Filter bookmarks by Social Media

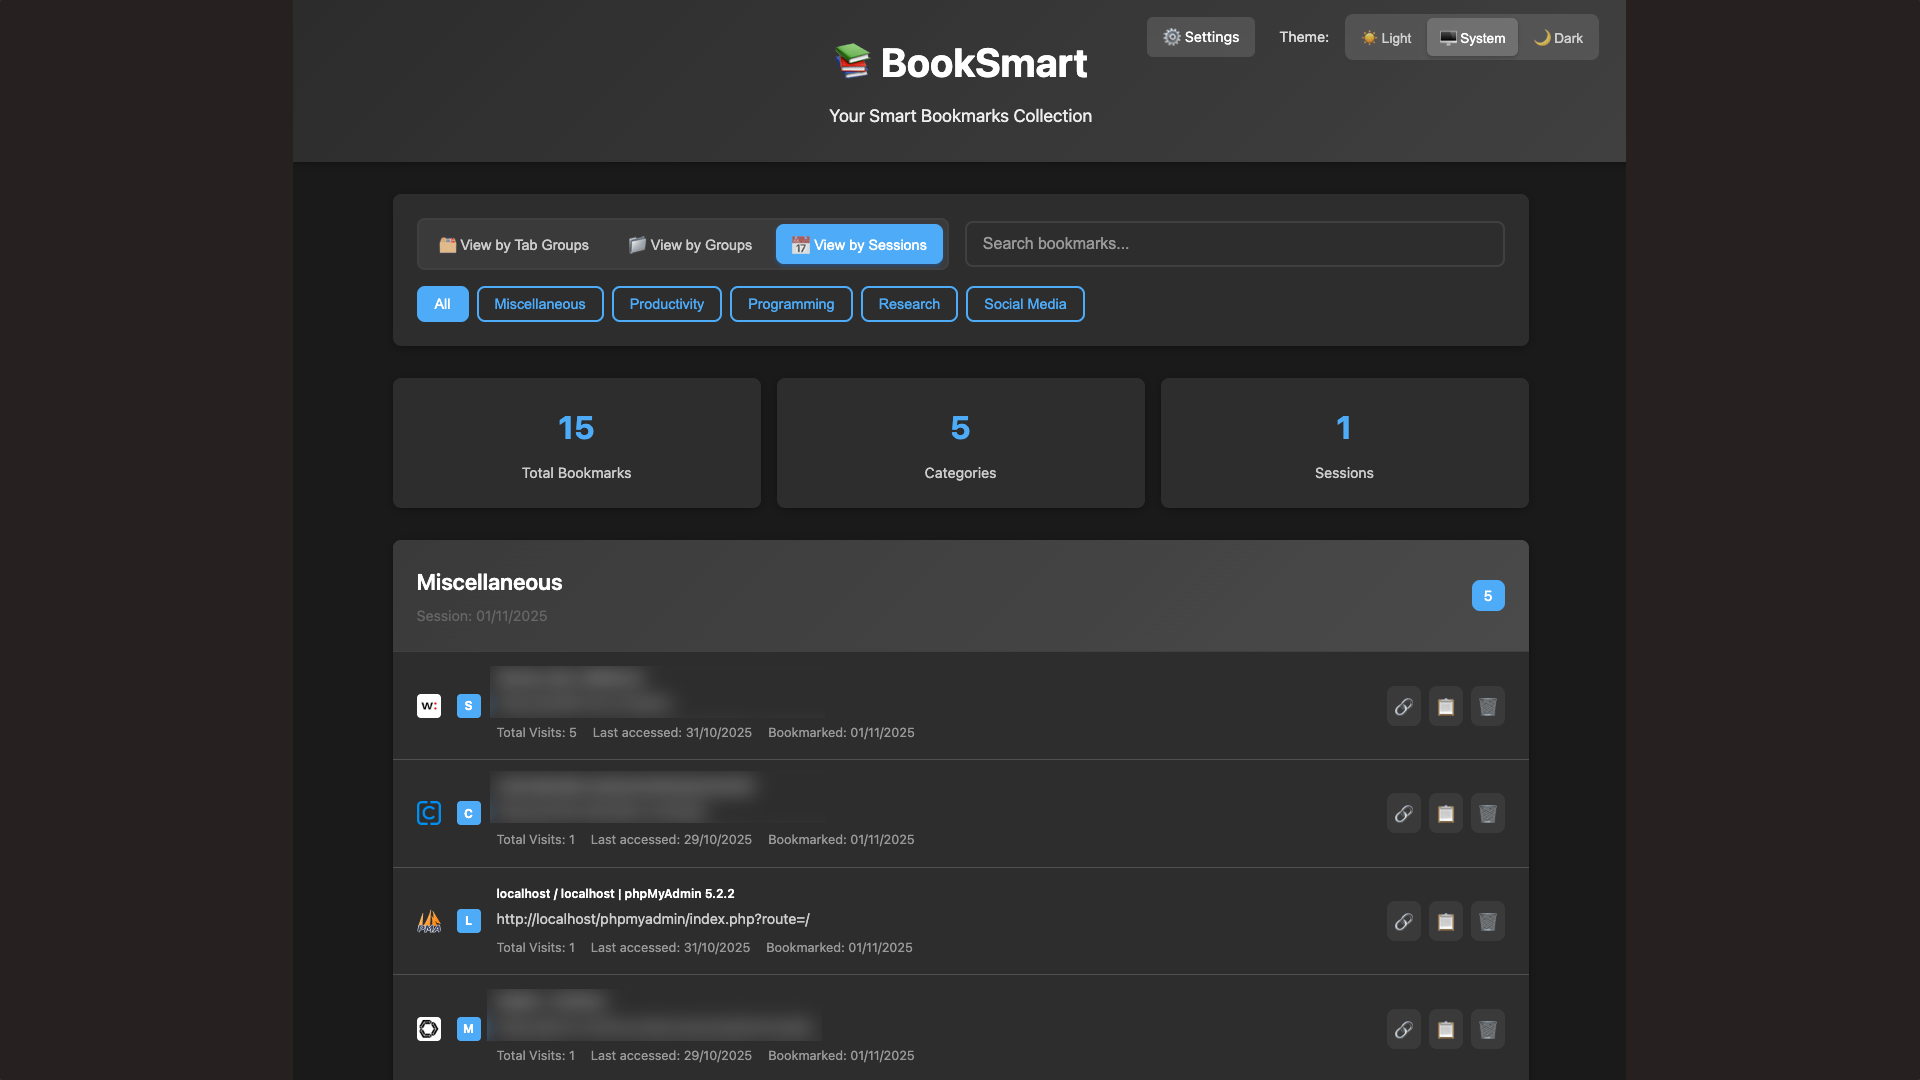(1024, 304)
